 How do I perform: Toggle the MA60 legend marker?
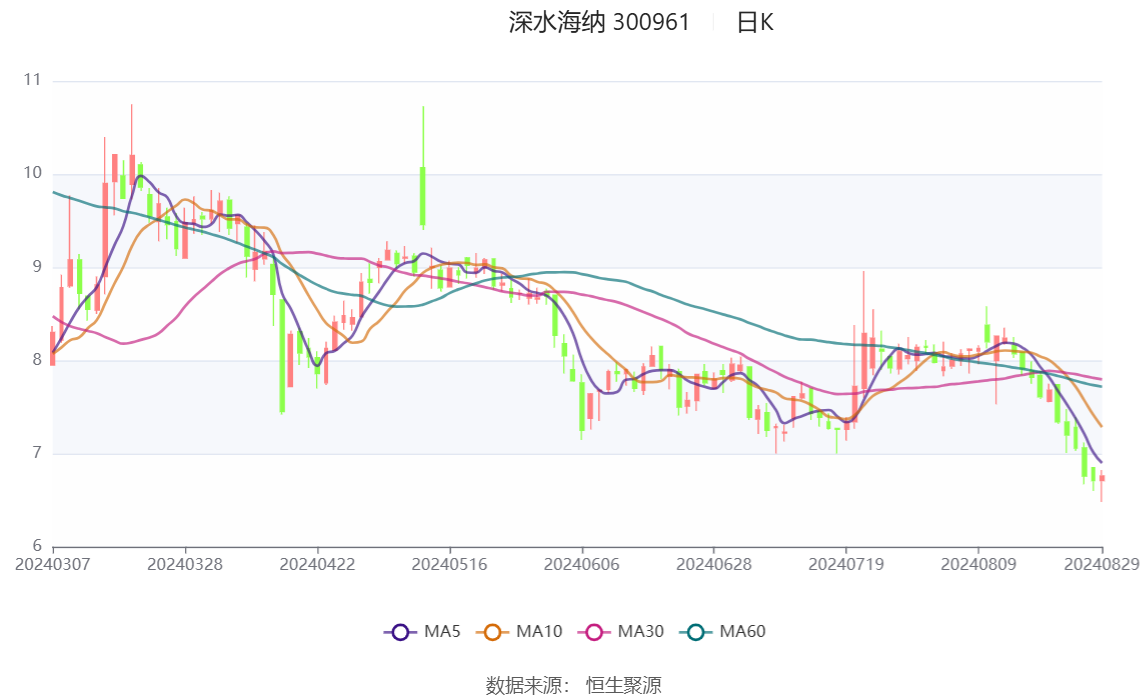(x=696, y=632)
